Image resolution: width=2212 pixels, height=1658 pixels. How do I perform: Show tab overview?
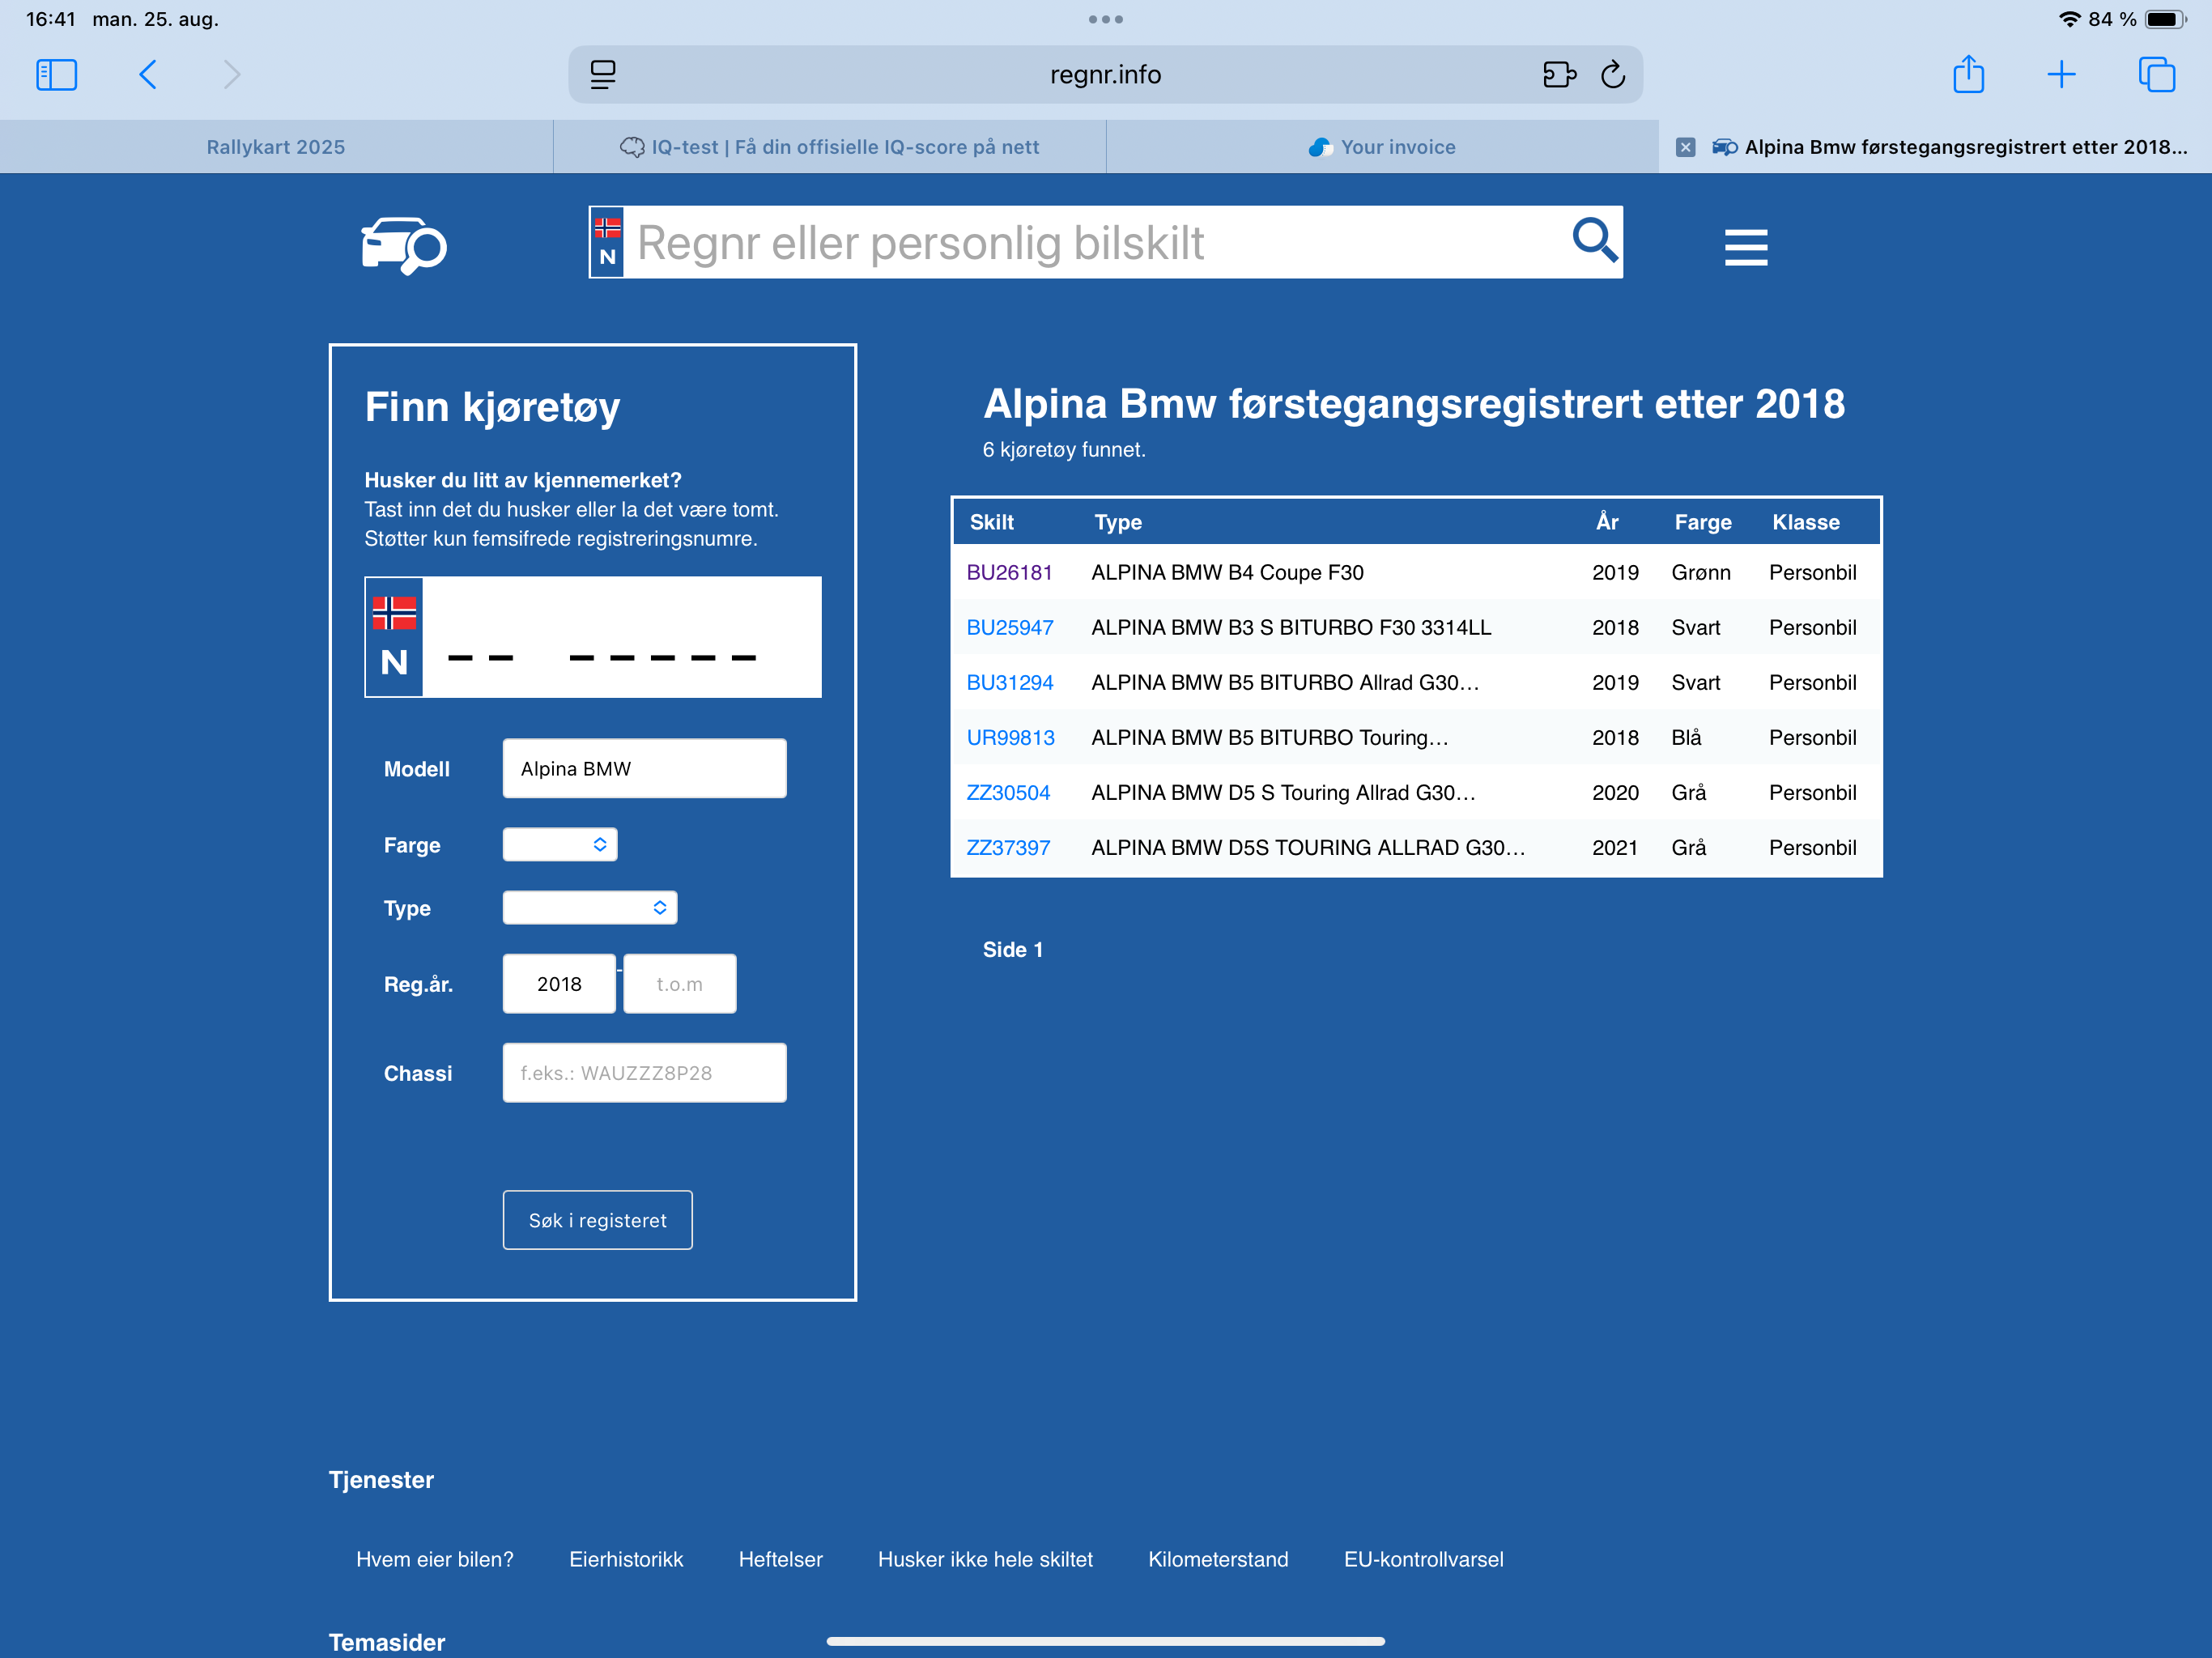pos(2156,75)
